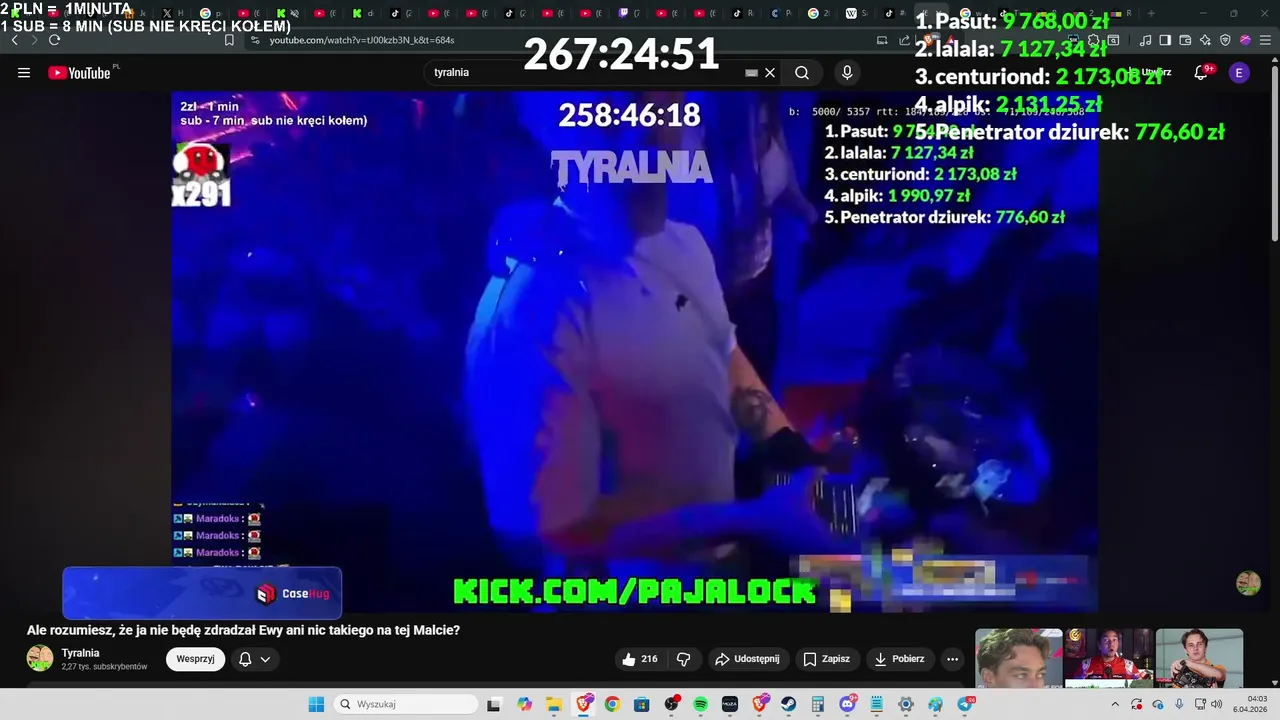
Task: Dislike the video thumbs-down button
Action: click(x=684, y=659)
